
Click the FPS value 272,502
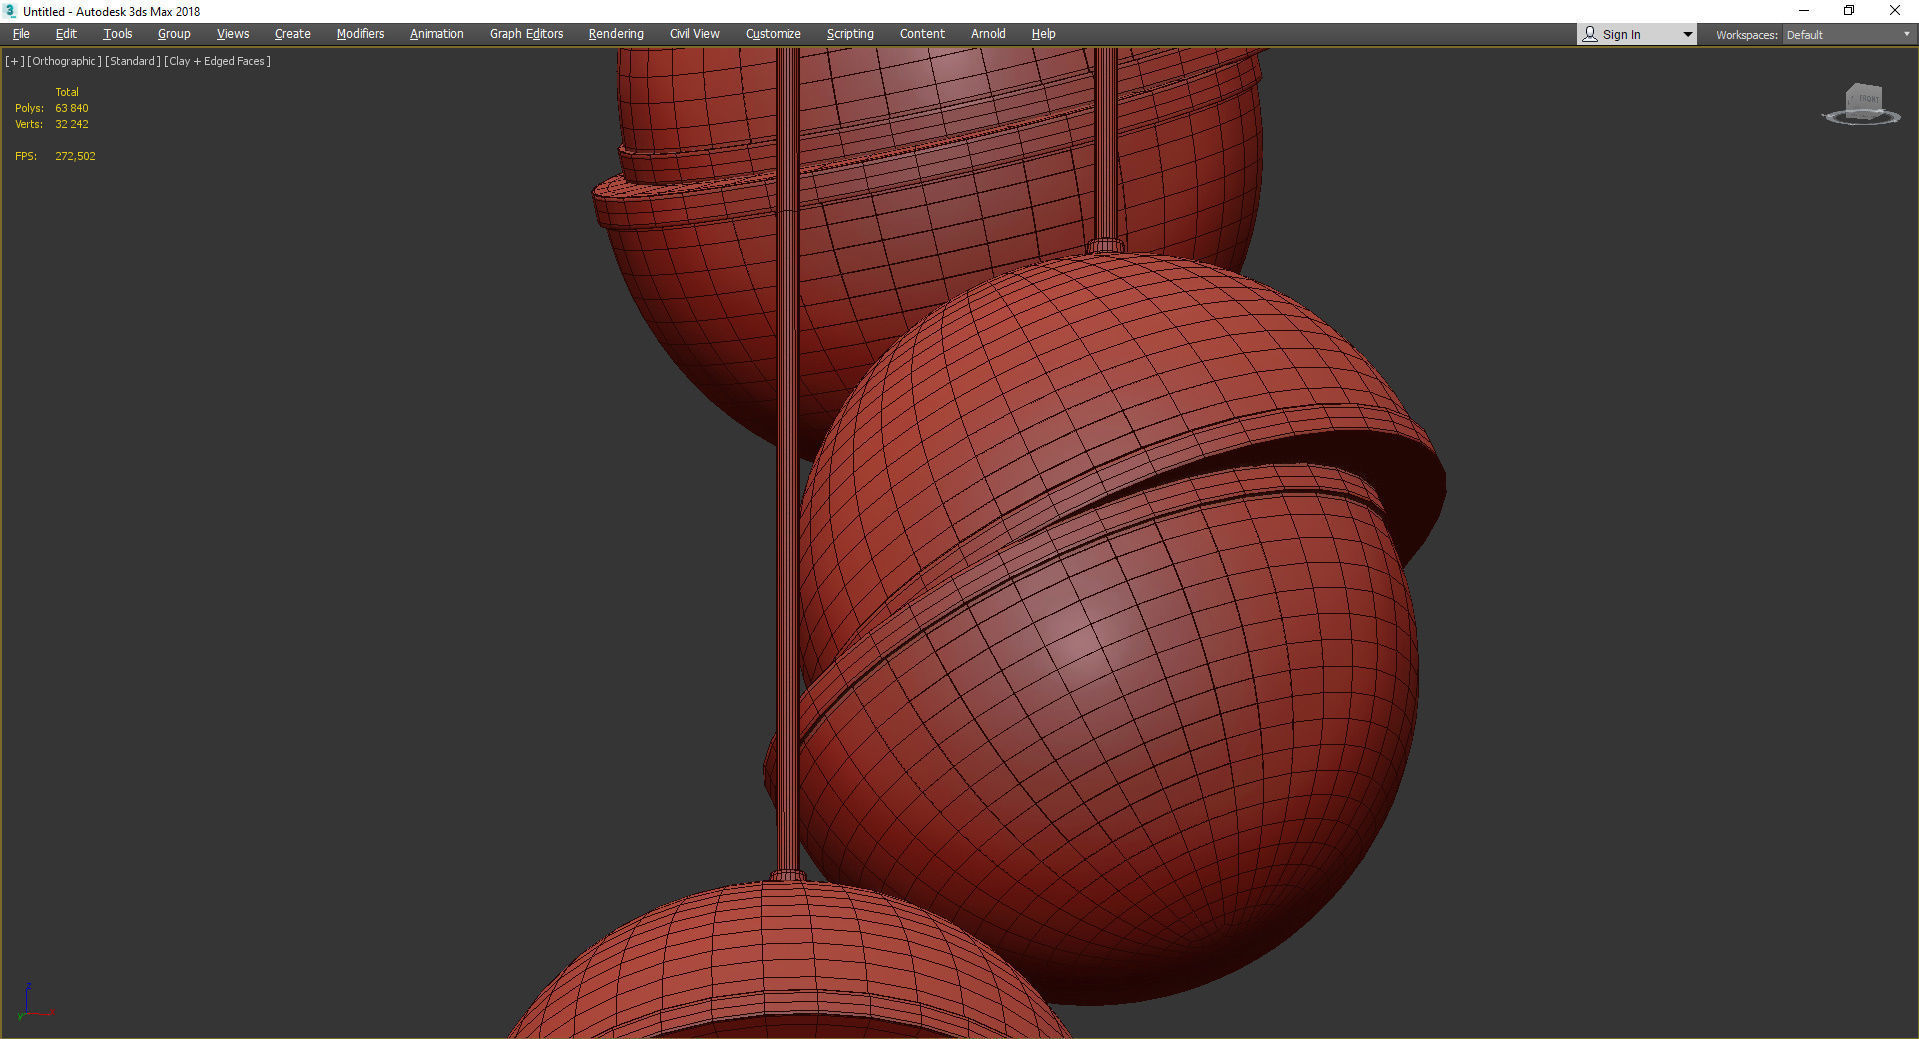[75, 156]
